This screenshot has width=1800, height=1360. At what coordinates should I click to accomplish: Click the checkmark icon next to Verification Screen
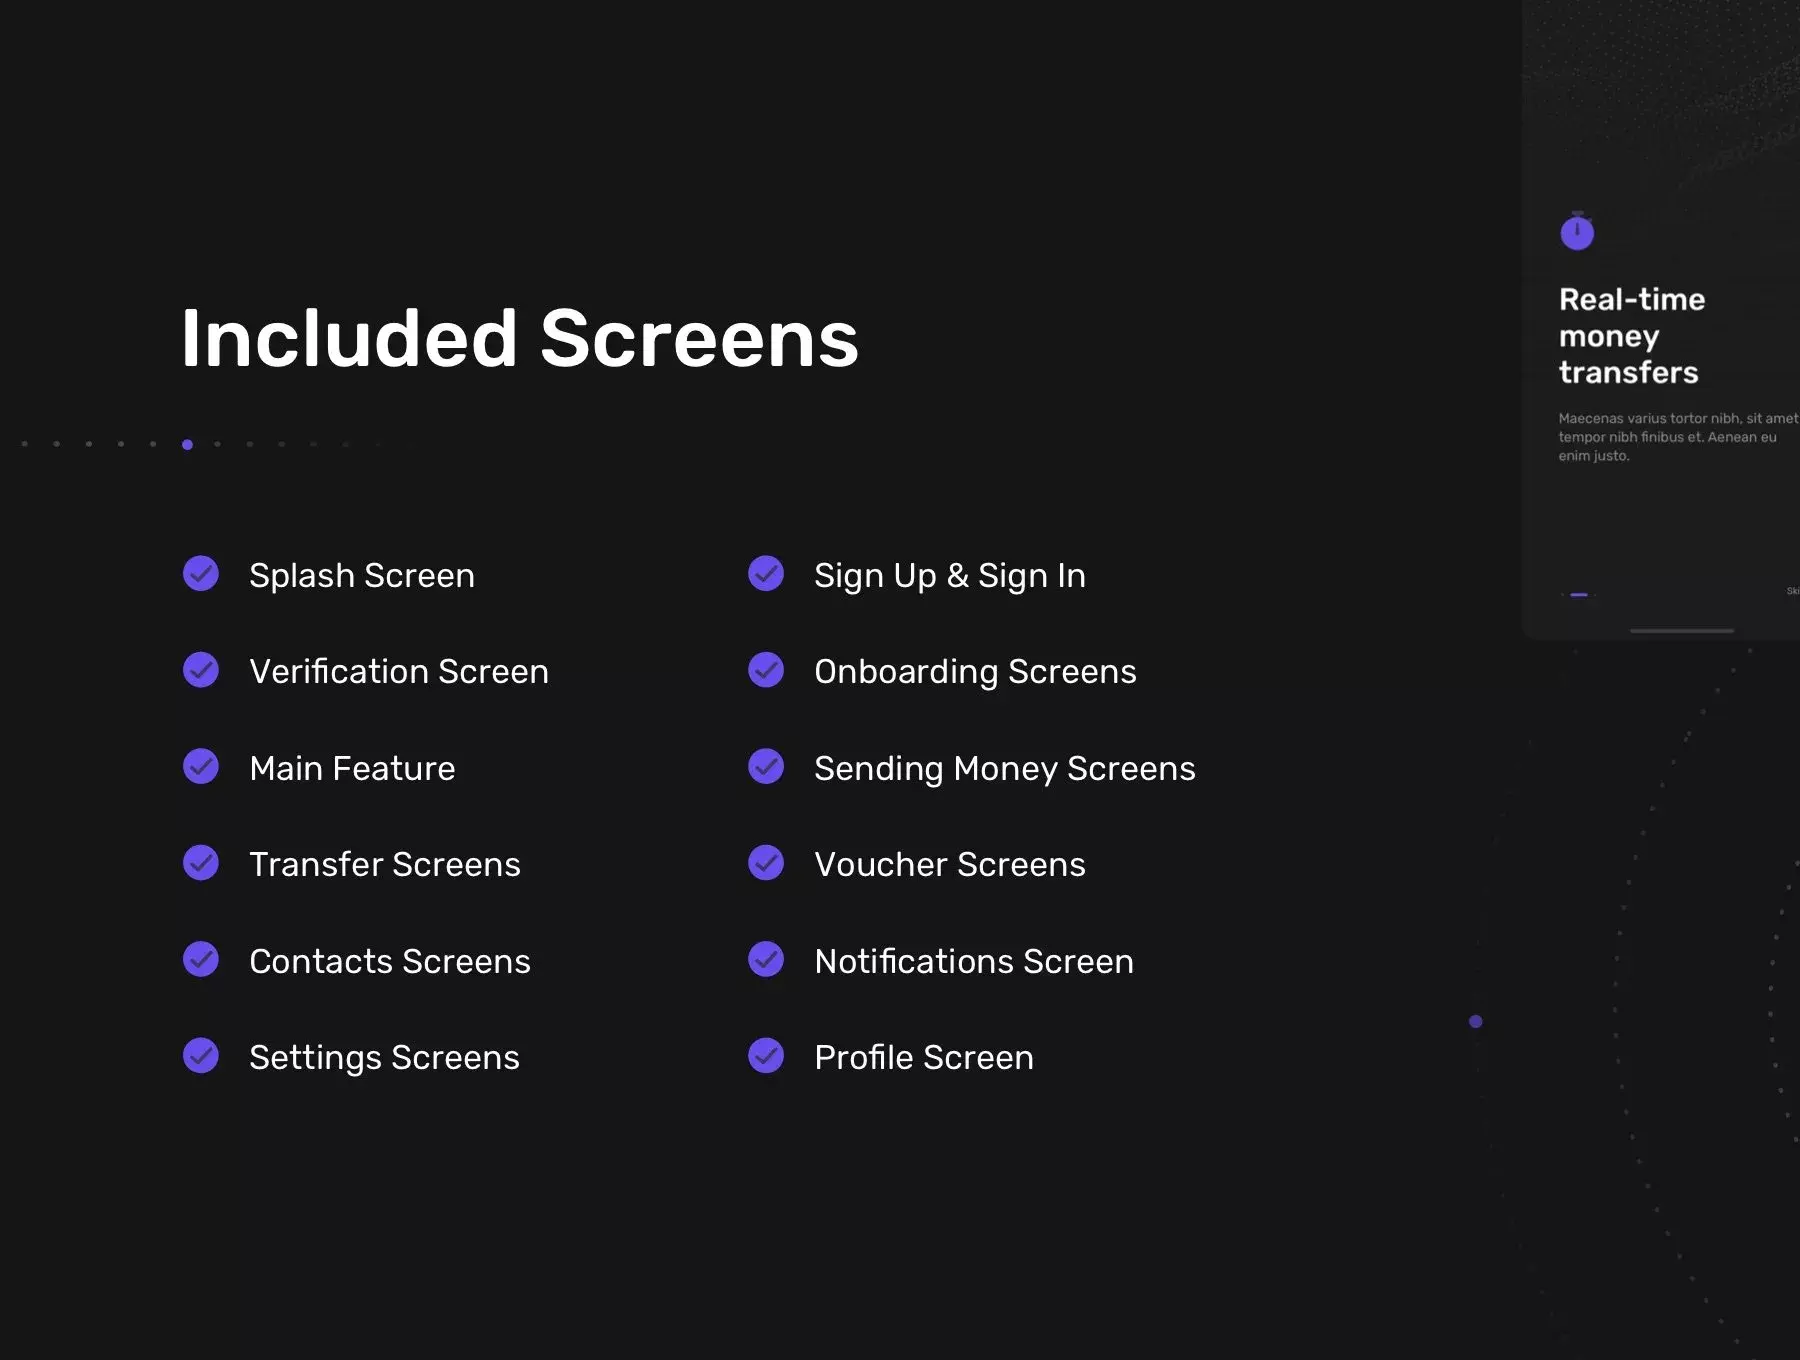coord(201,670)
